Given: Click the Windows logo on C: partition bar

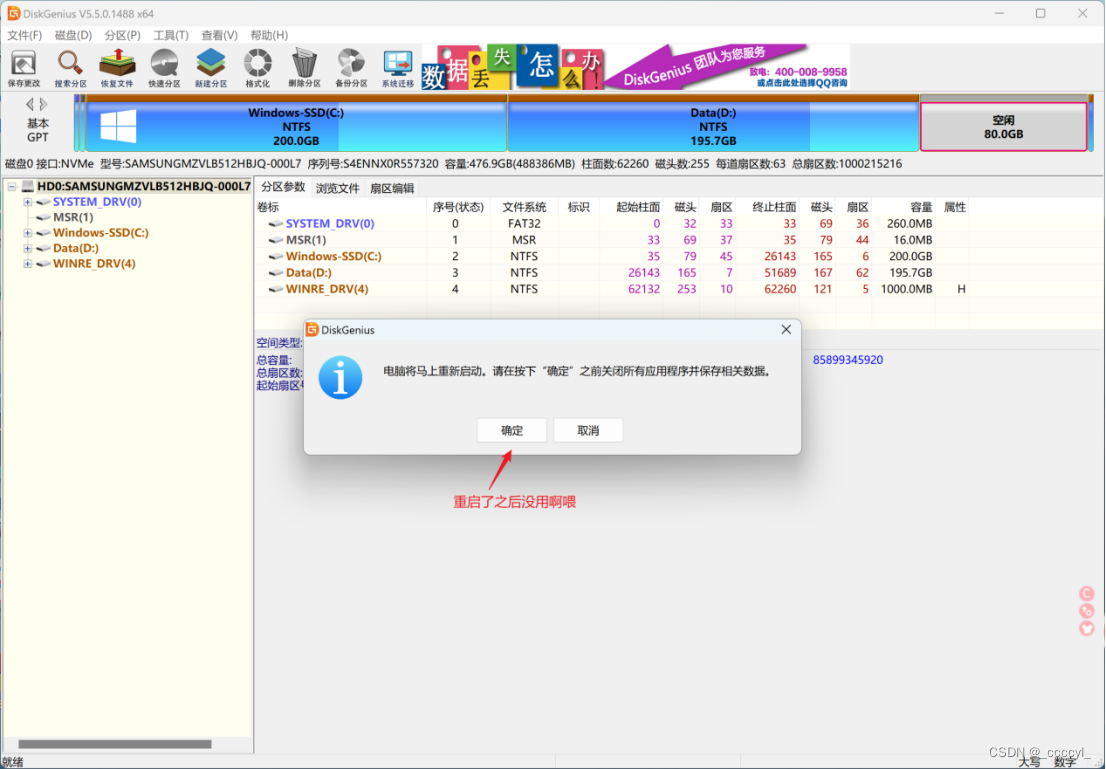Looking at the screenshot, I should 118,126.
